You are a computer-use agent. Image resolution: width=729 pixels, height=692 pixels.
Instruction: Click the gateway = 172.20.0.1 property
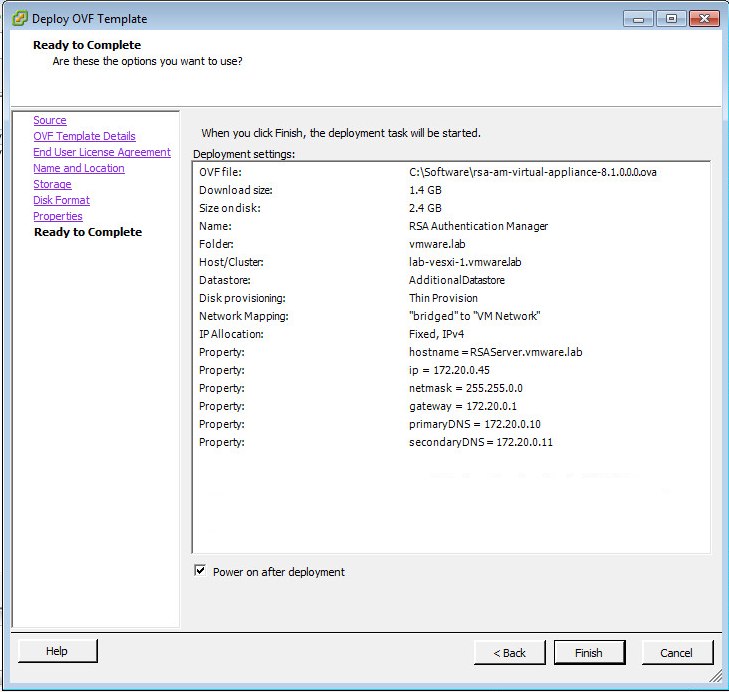tap(463, 406)
